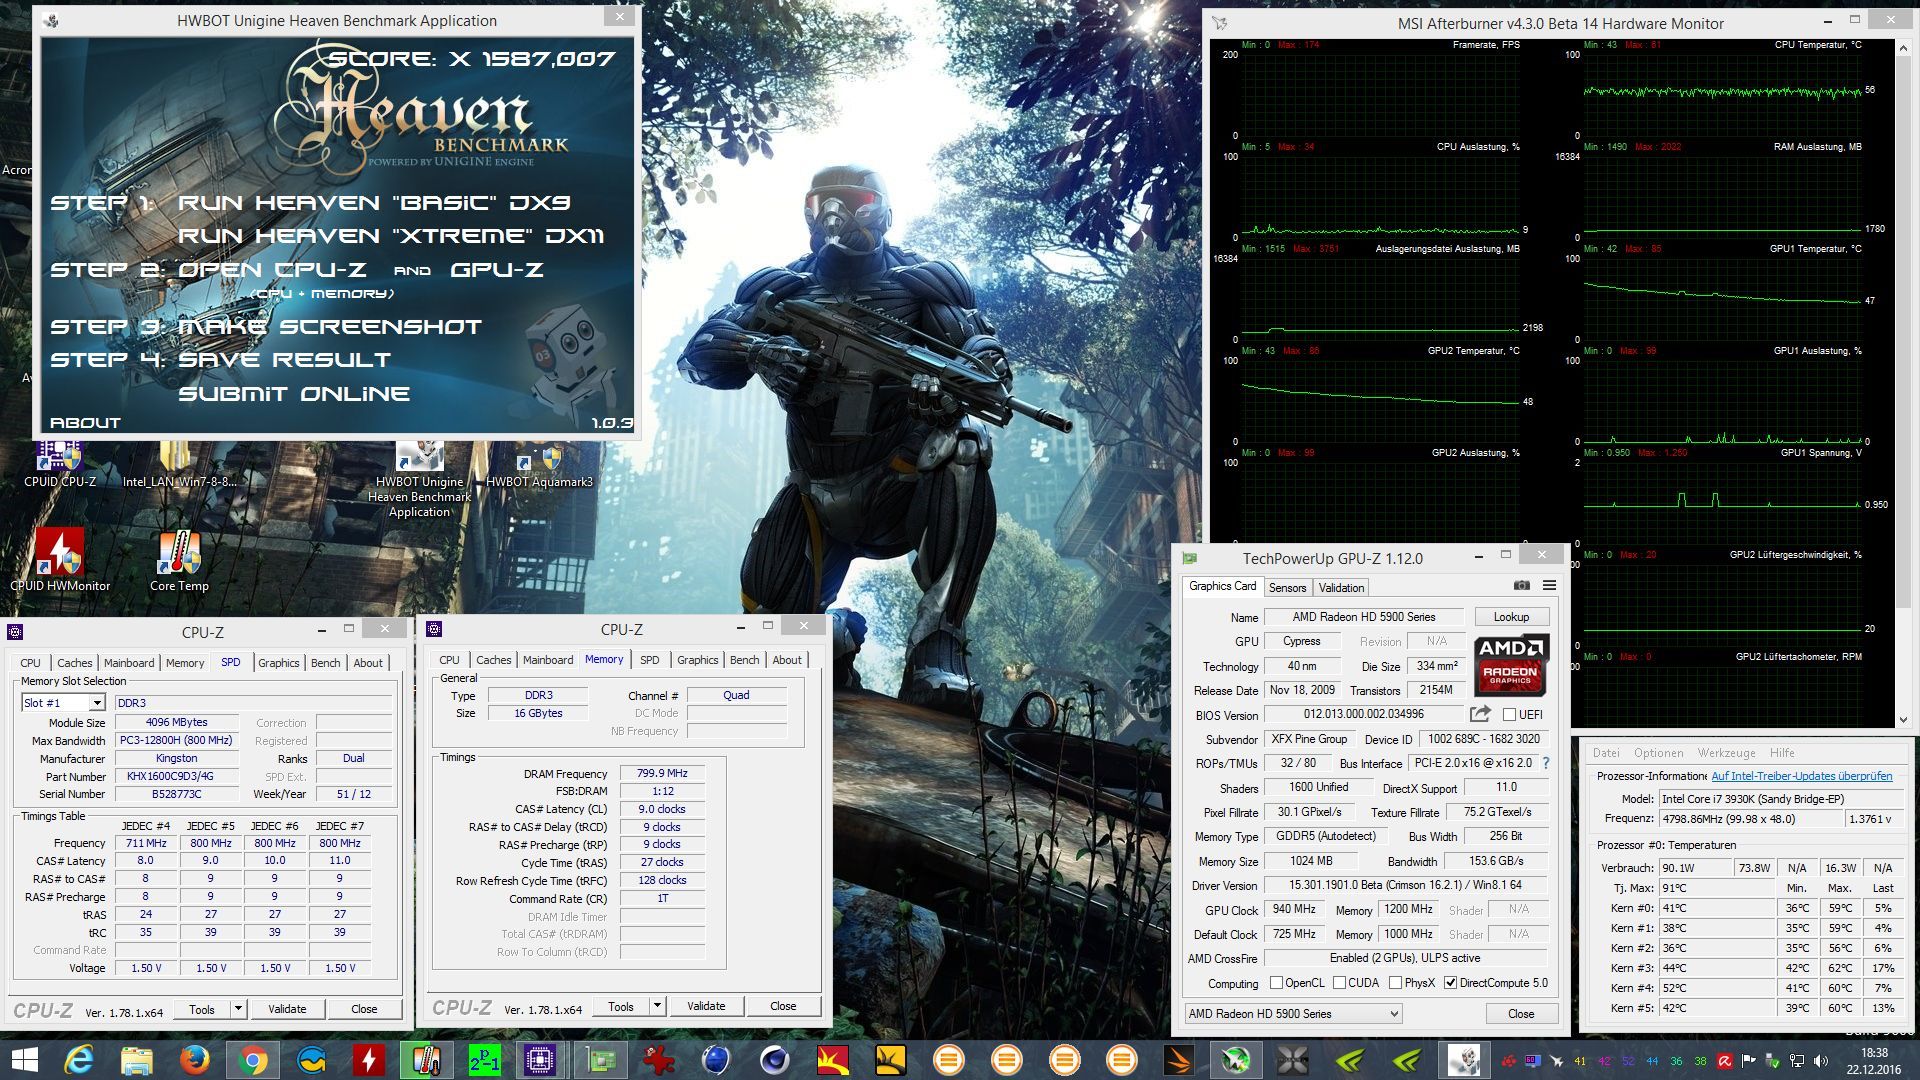
Task: Switch to Validation tab in GPU-Z
Action: 1340,588
